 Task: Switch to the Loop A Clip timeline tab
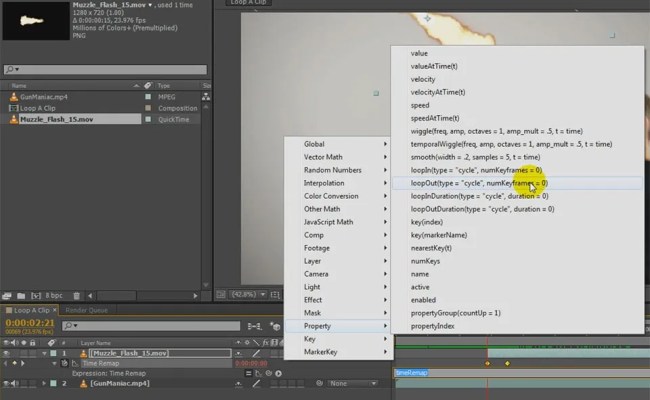click(31, 310)
